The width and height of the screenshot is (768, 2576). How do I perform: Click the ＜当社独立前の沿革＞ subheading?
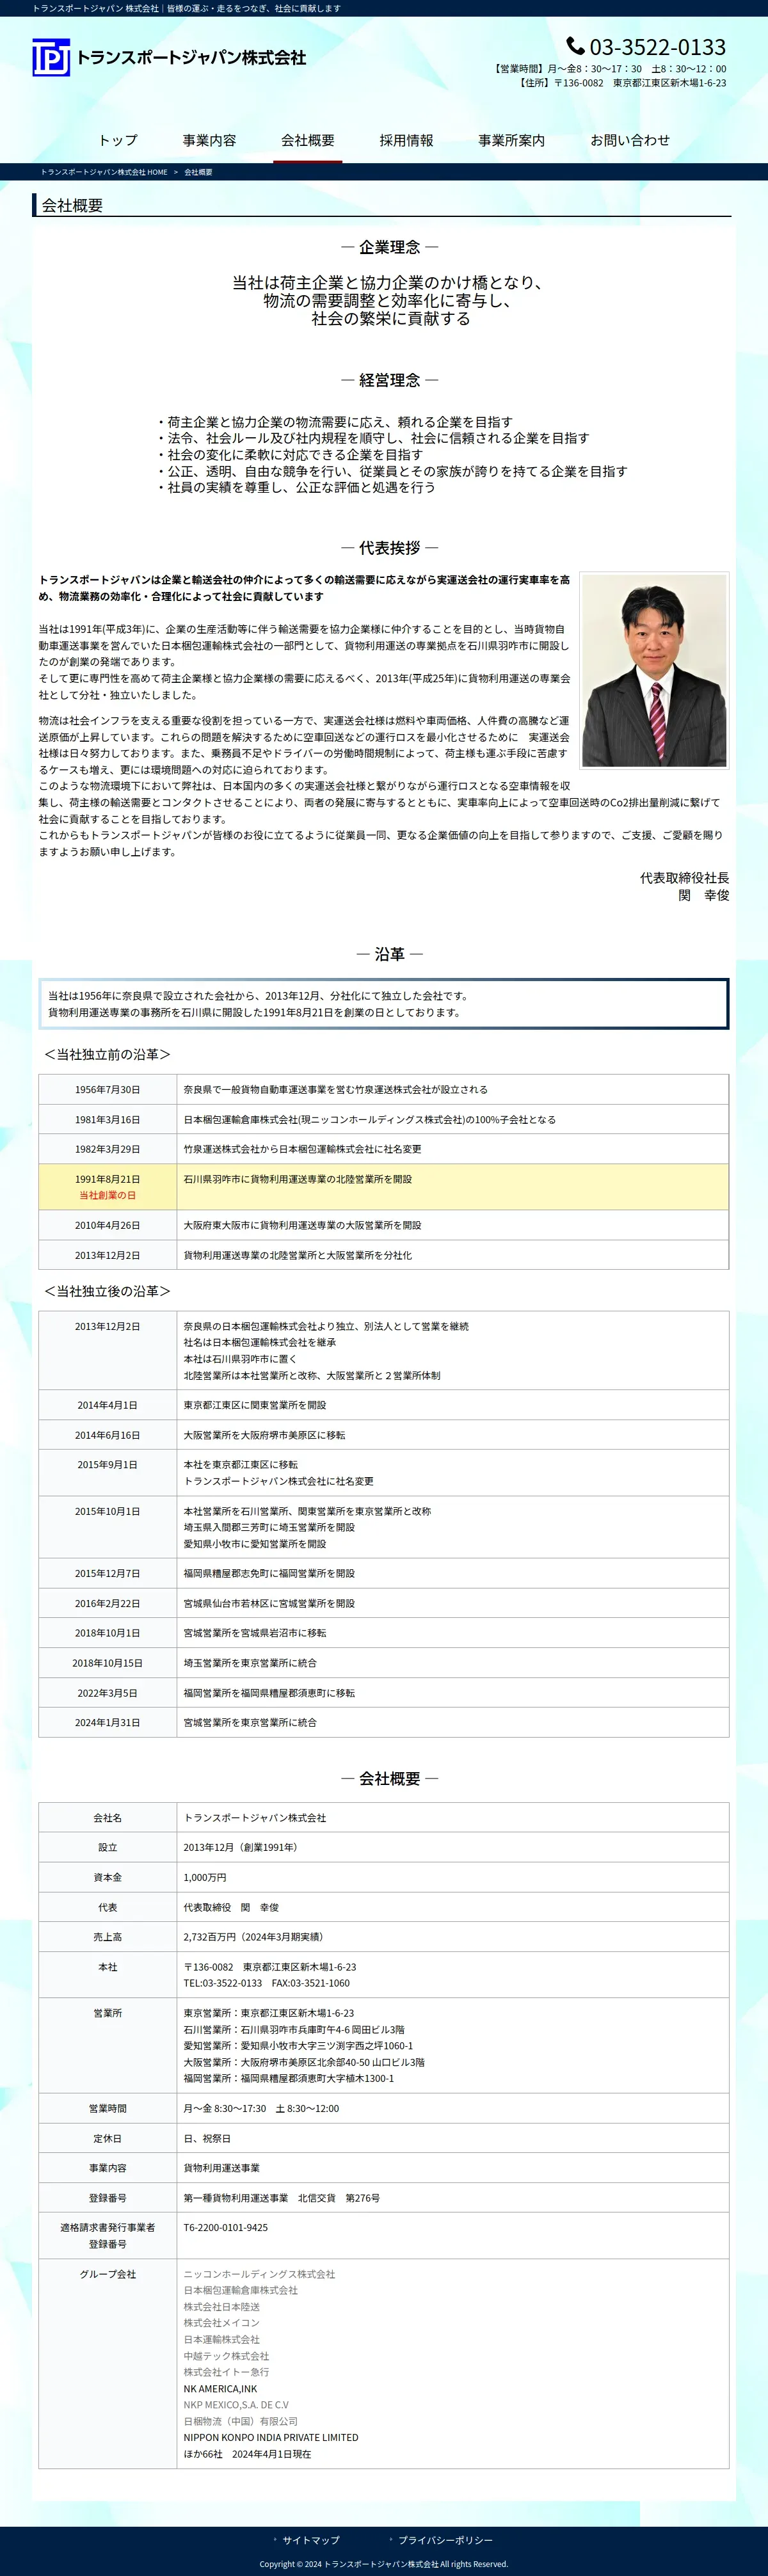pos(107,1054)
